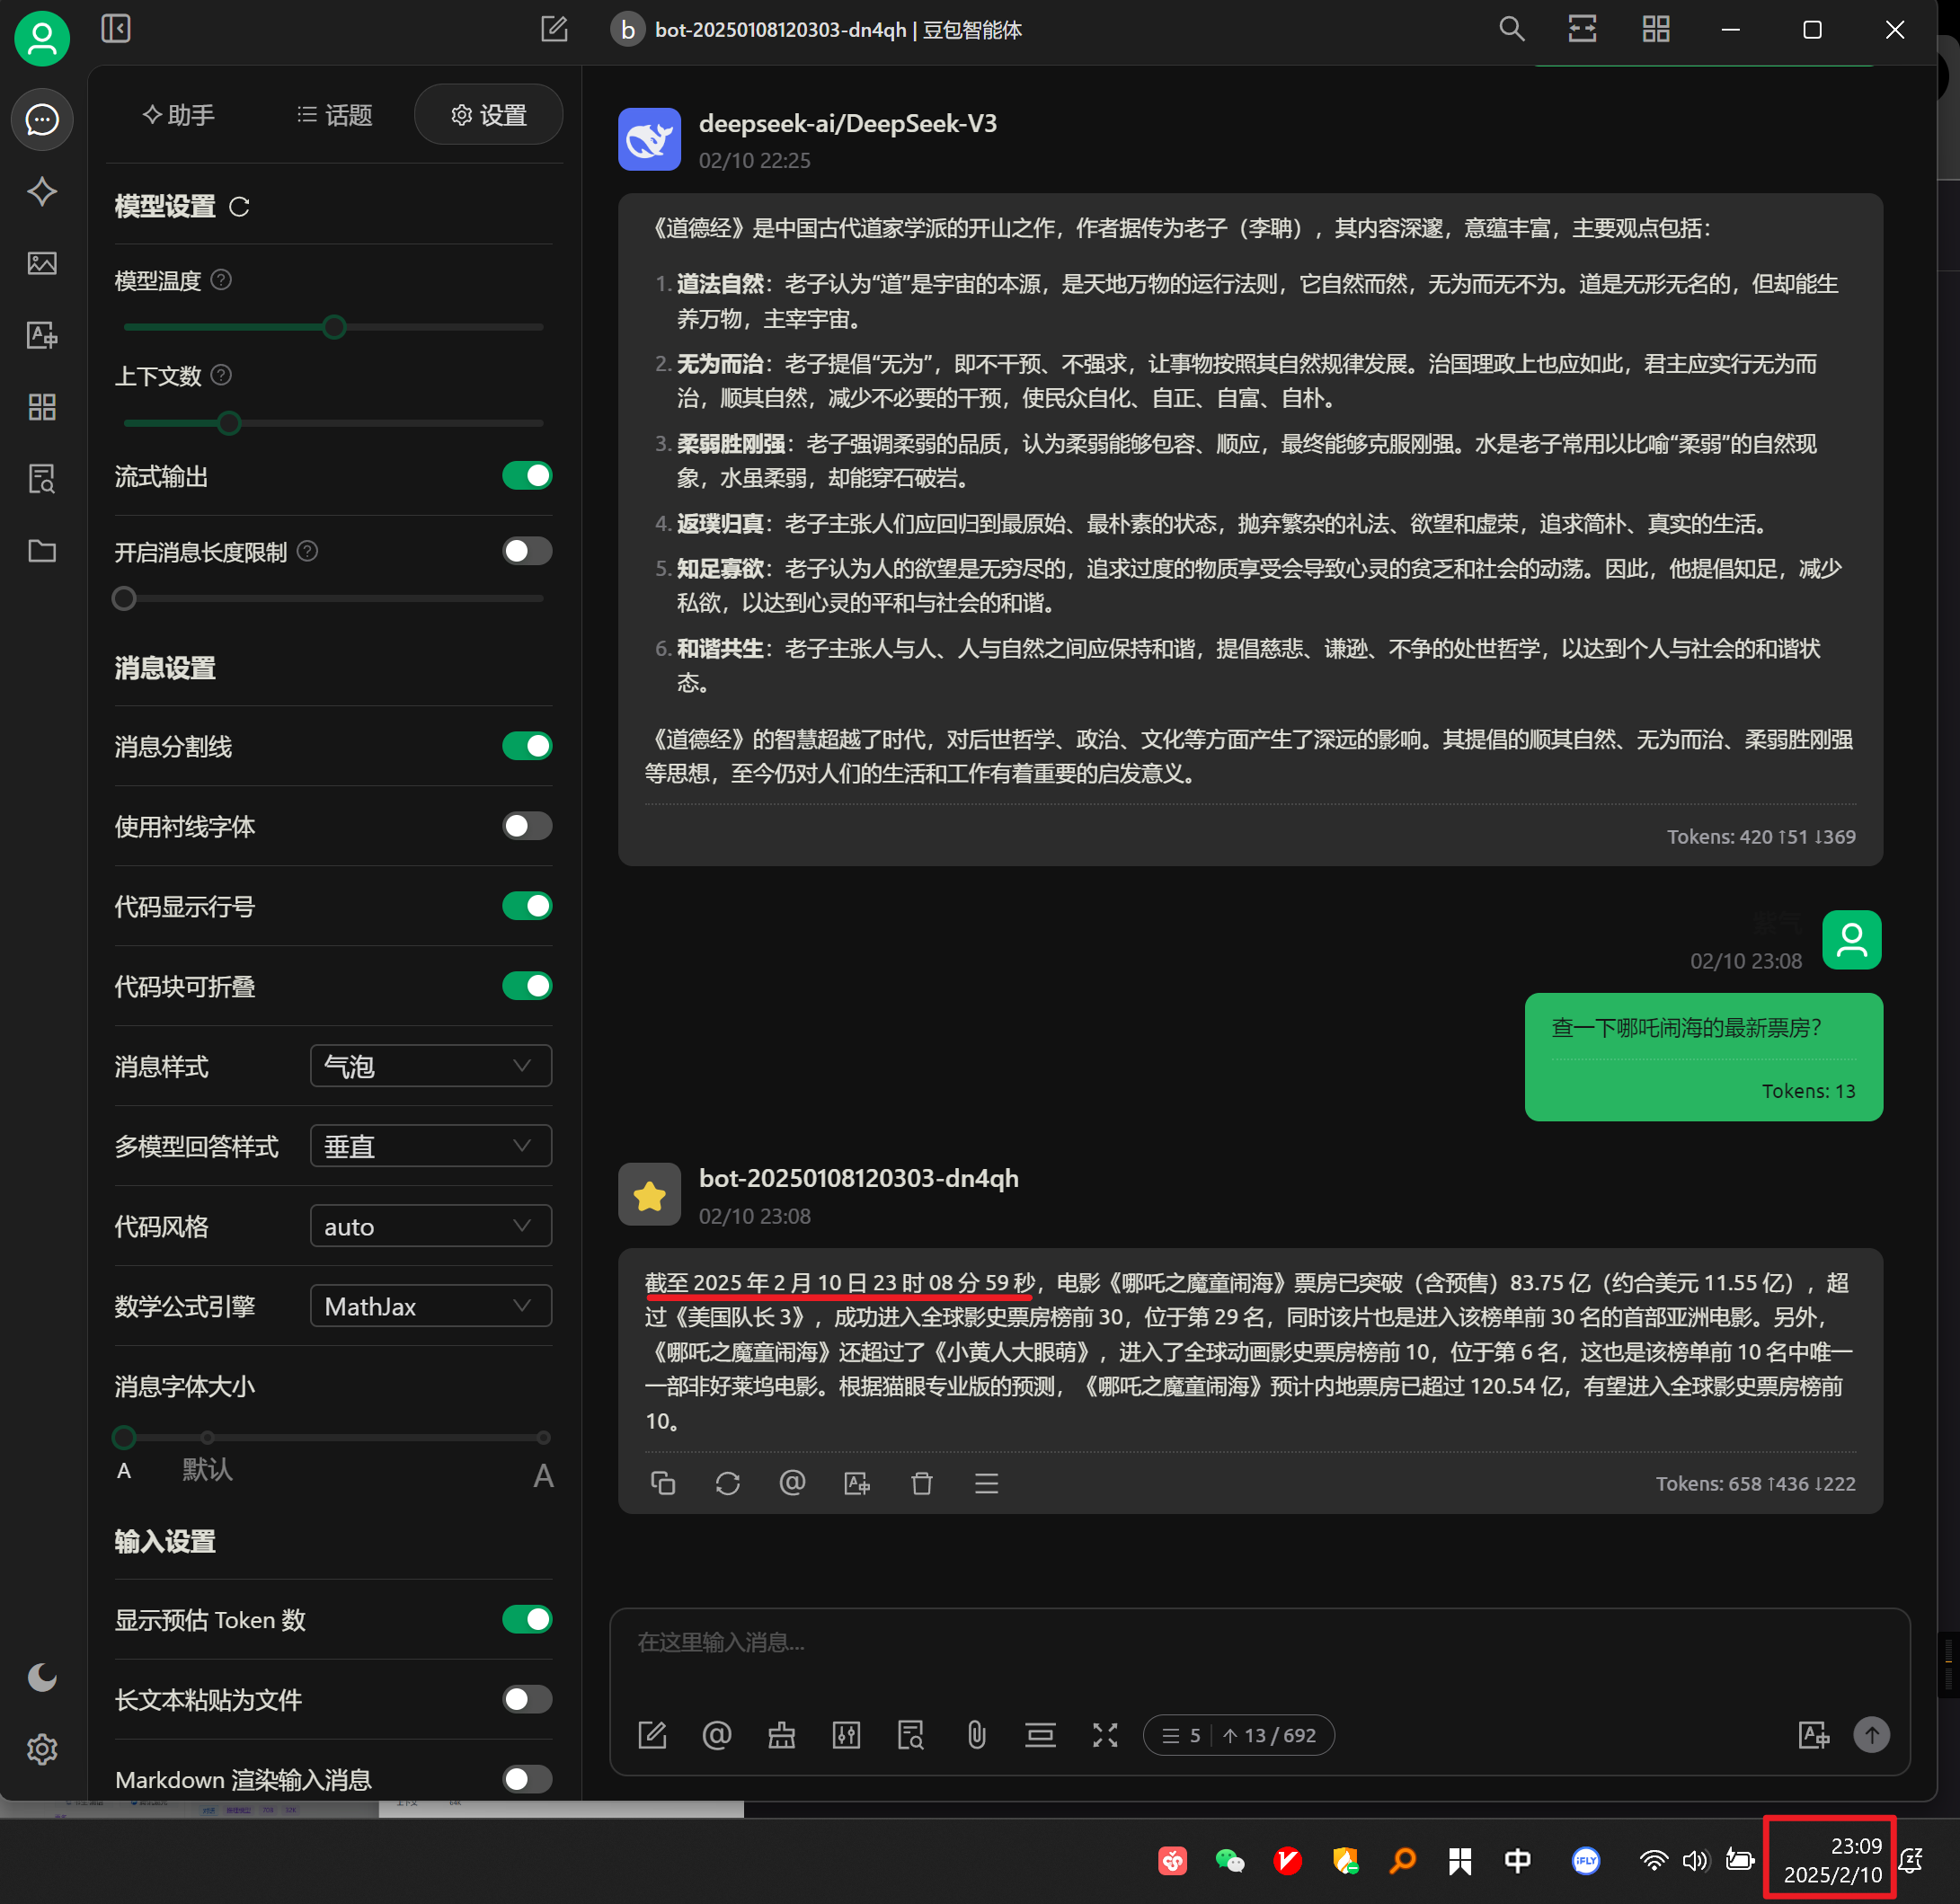This screenshot has width=1960, height=1904.
Task: Open the 数学公式引擎 dropdown showing MathJax
Action: (431, 1306)
